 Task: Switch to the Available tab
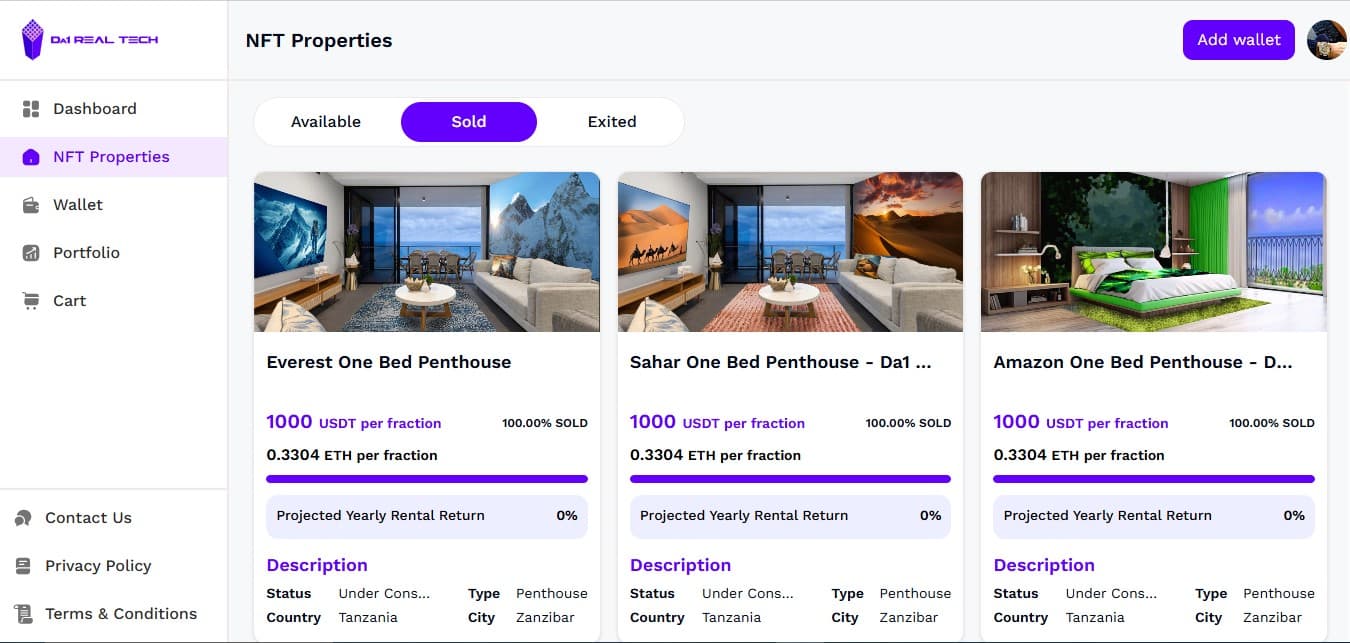325,121
